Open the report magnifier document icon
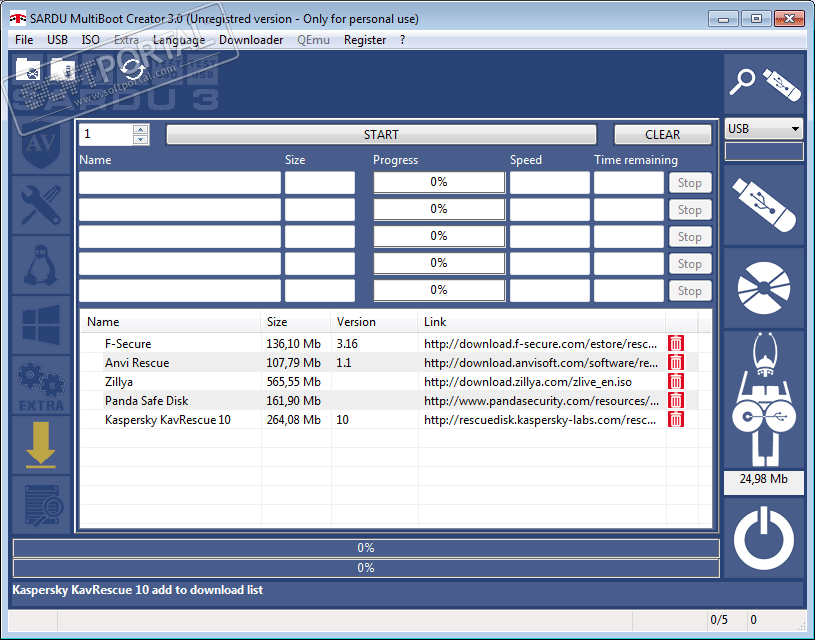The width and height of the screenshot is (815, 640). click(41, 505)
